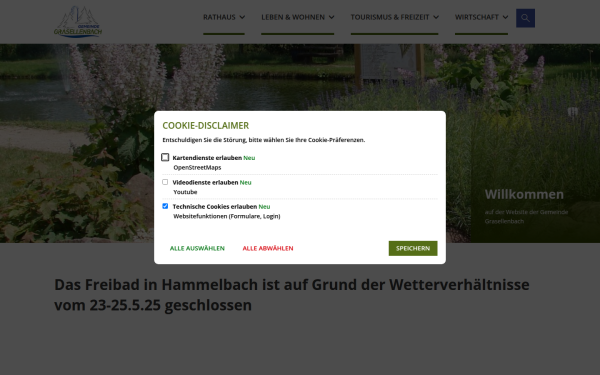
Task: Click ALLE AUSWÄHLEN button
Action: 197,248
